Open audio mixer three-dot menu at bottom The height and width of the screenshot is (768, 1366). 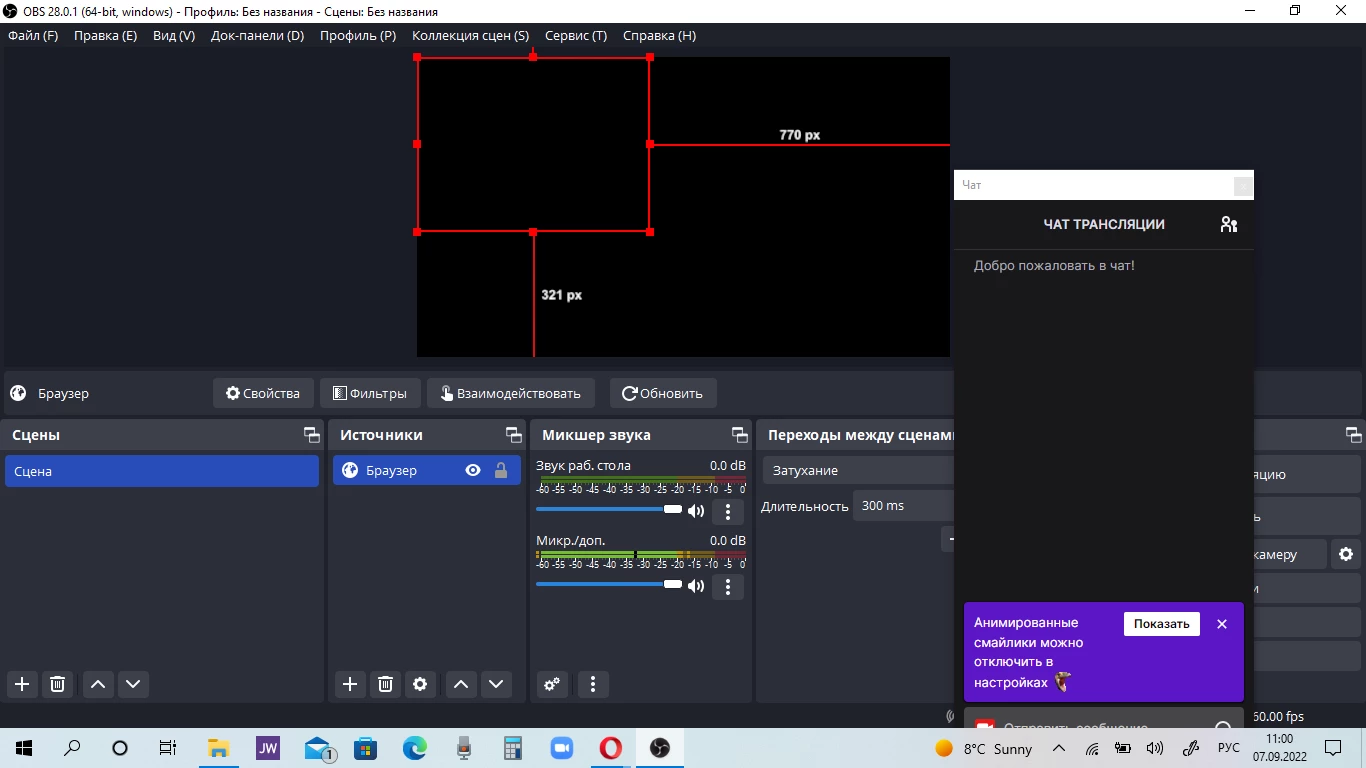coord(593,684)
